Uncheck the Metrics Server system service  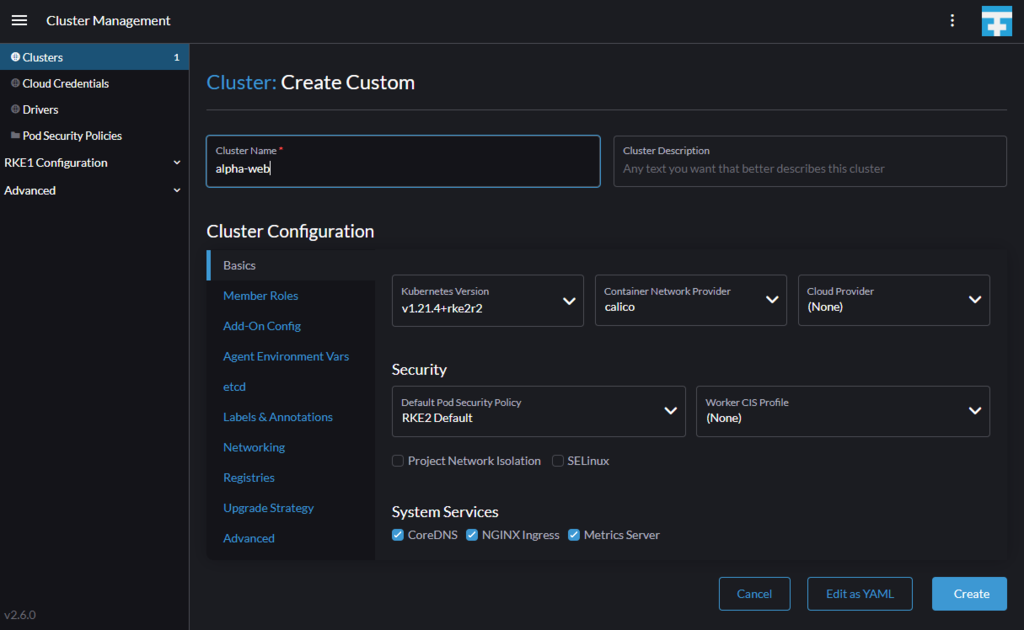coord(574,535)
